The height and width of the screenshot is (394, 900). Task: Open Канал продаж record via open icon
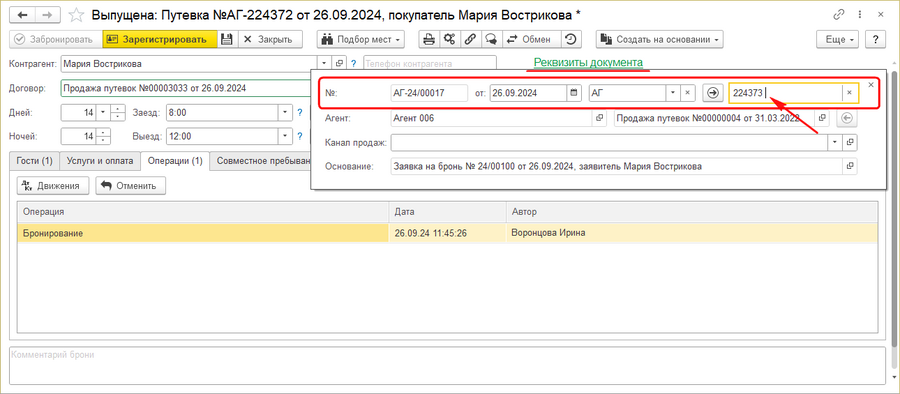tap(850, 142)
